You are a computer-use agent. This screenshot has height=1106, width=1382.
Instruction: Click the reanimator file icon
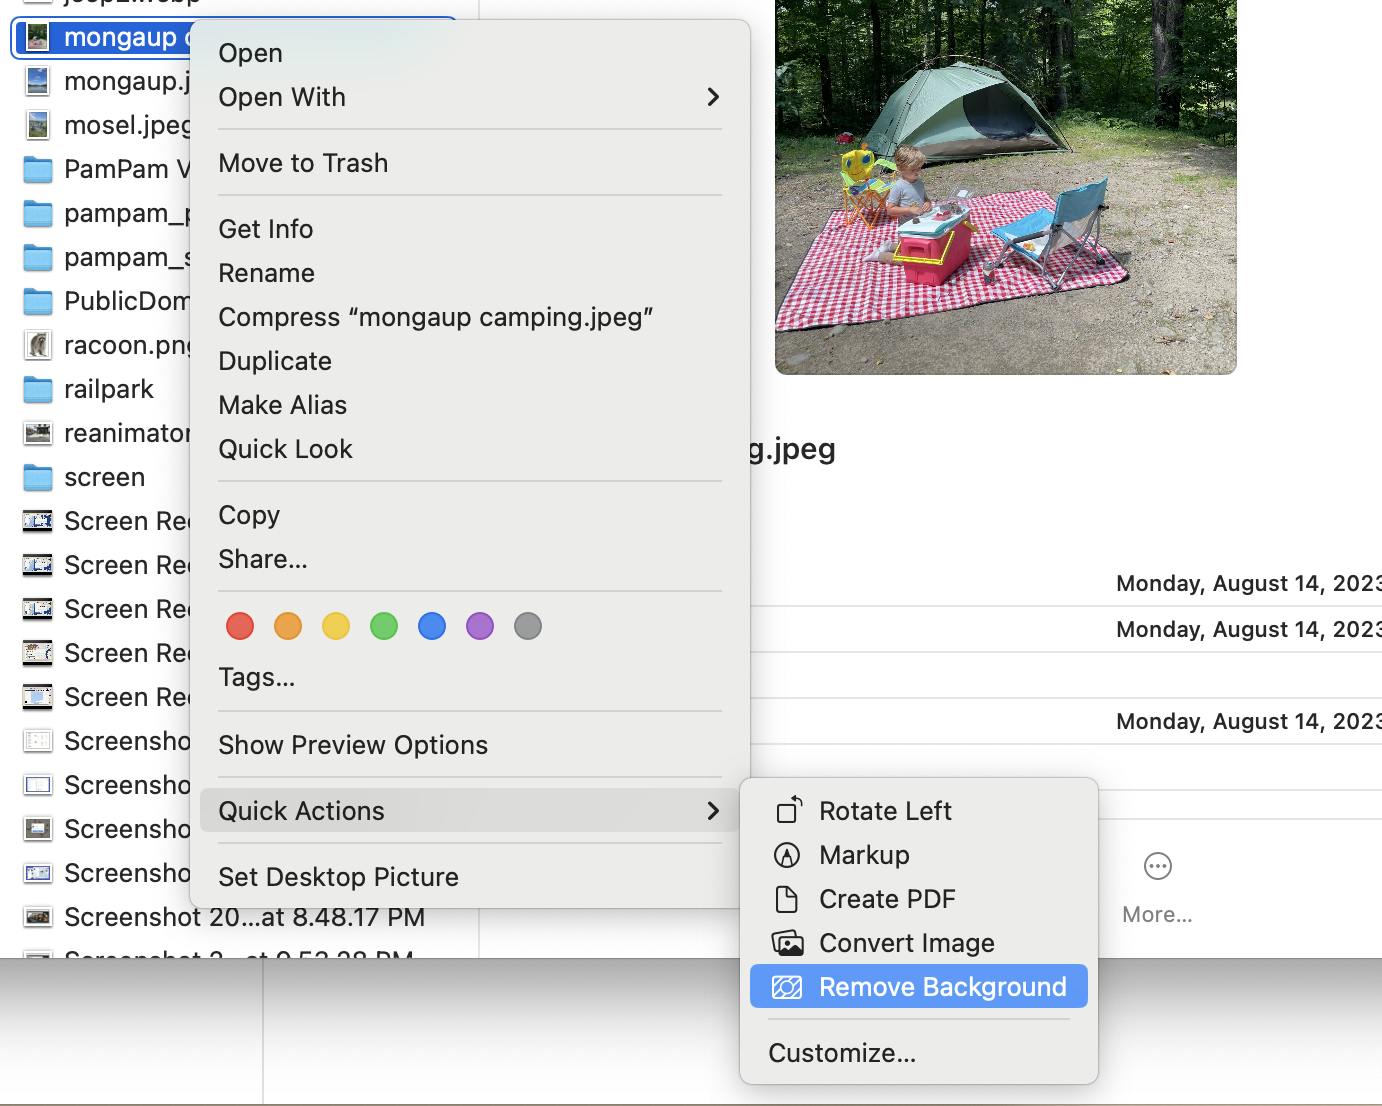tap(37, 433)
